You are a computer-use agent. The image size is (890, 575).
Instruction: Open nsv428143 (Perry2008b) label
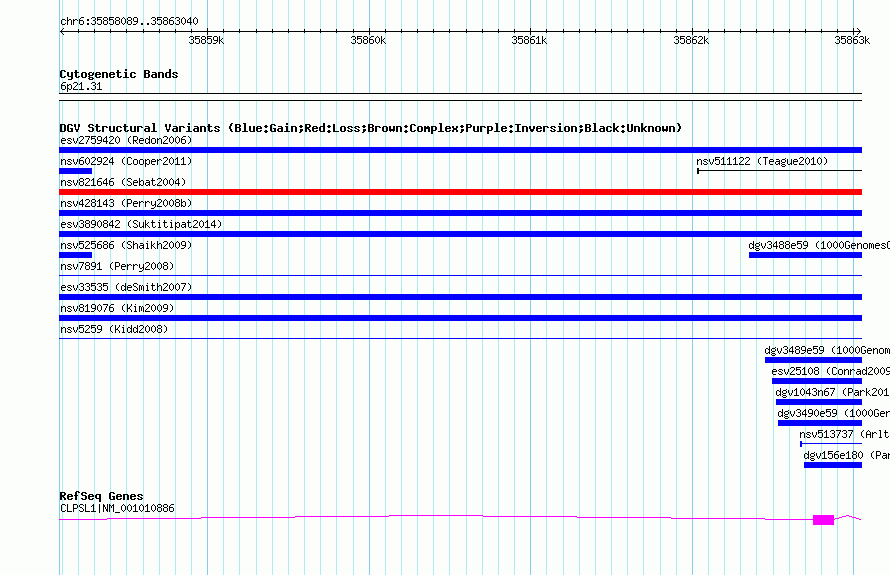(126, 203)
